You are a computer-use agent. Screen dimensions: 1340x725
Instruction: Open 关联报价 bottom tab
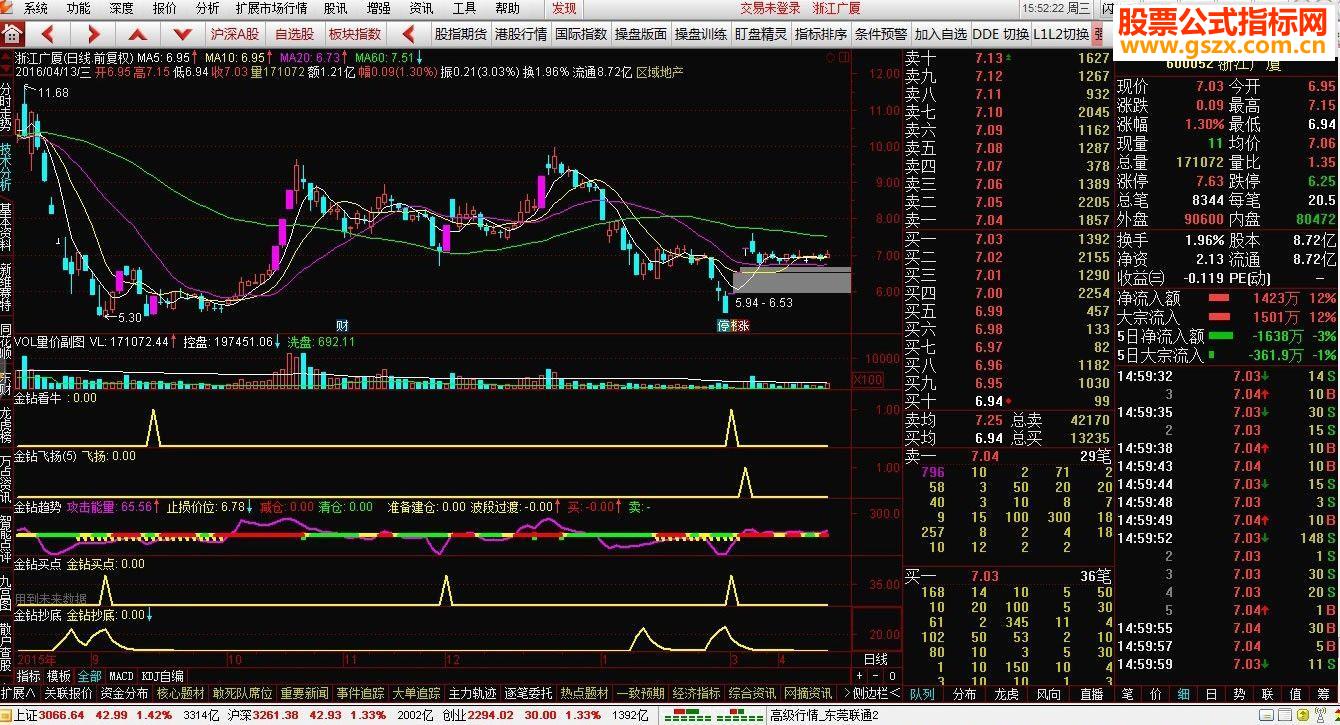(x=68, y=693)
